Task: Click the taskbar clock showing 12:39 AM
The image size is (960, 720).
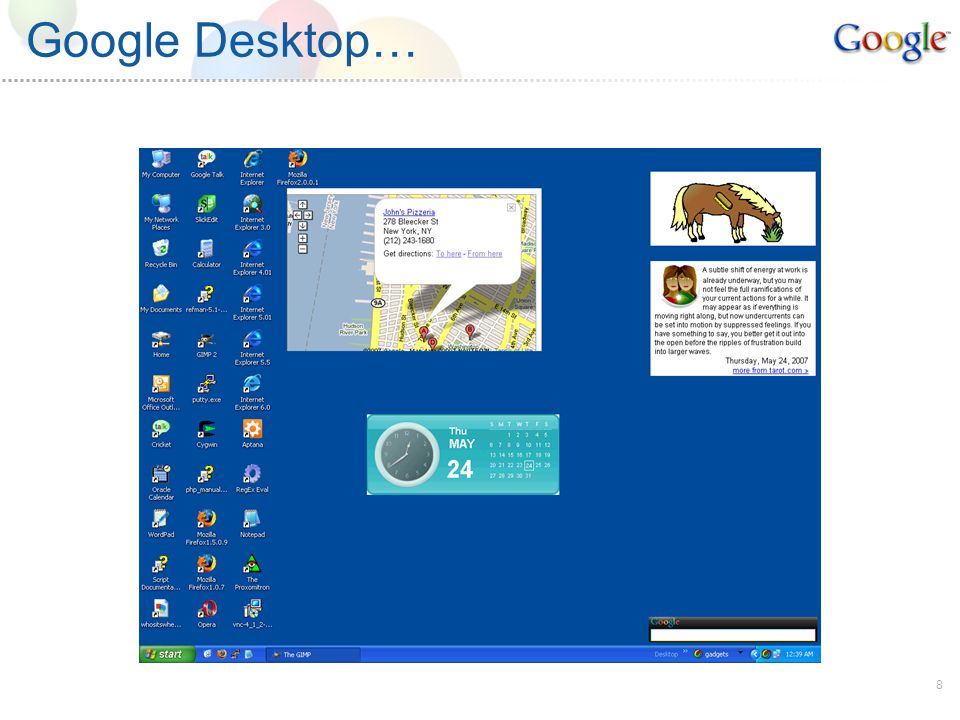Action: click(x=799, y=654)
